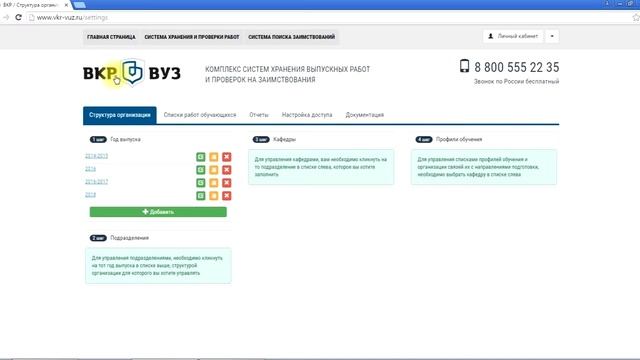Close the ВКР browser tab
640x360 pixels.
tap(66, 5)
